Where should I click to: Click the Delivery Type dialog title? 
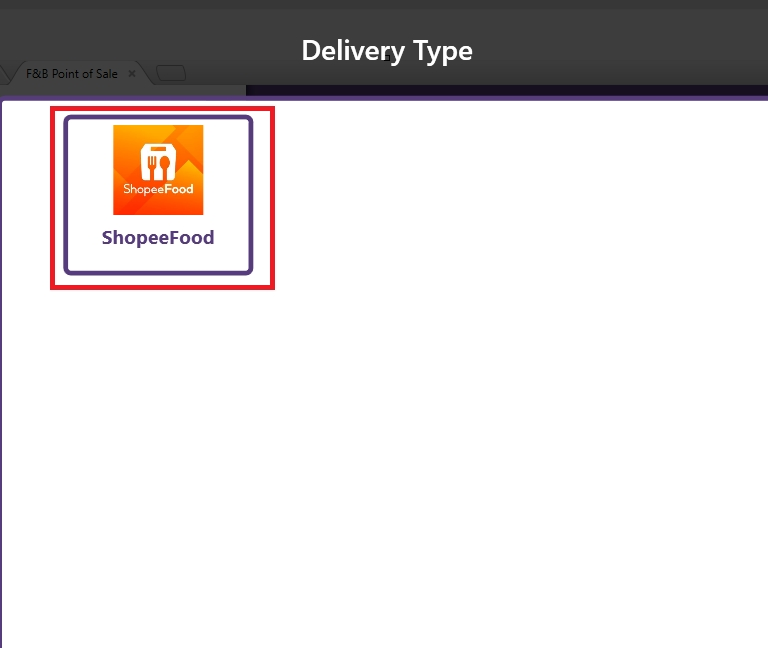click(x=386, y=50)
